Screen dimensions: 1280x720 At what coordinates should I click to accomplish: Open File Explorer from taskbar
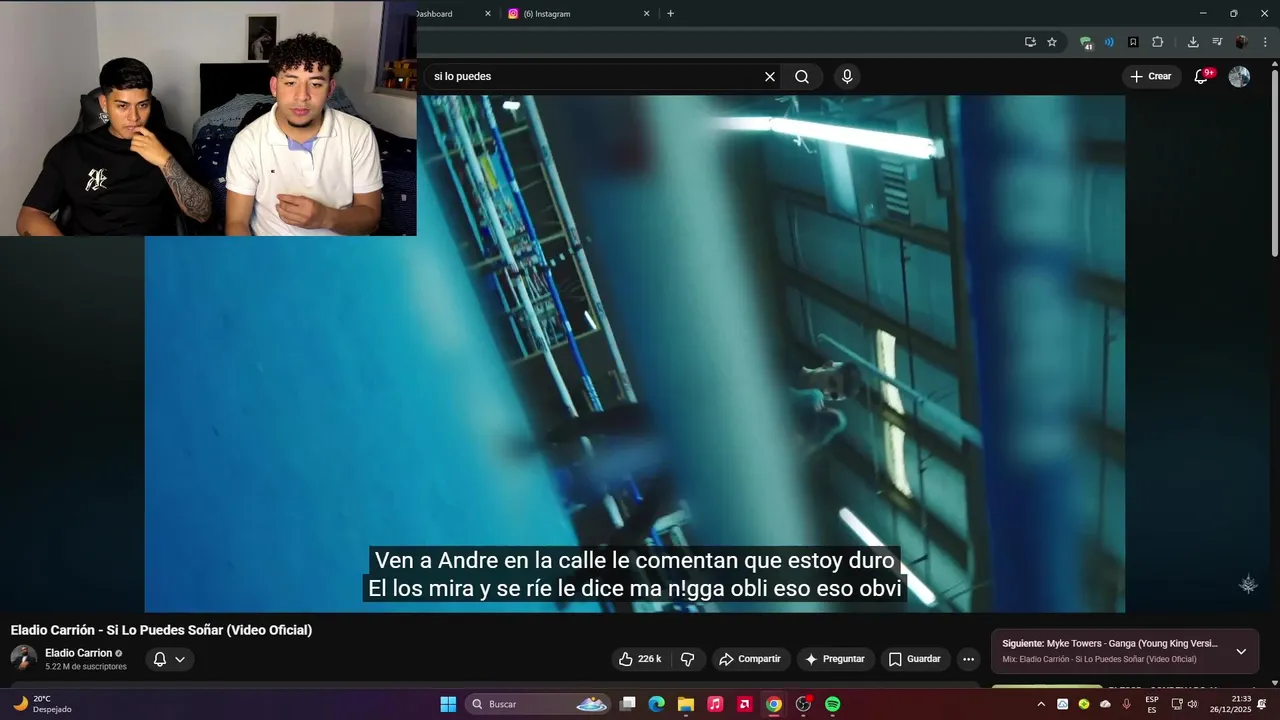[685, 704]
